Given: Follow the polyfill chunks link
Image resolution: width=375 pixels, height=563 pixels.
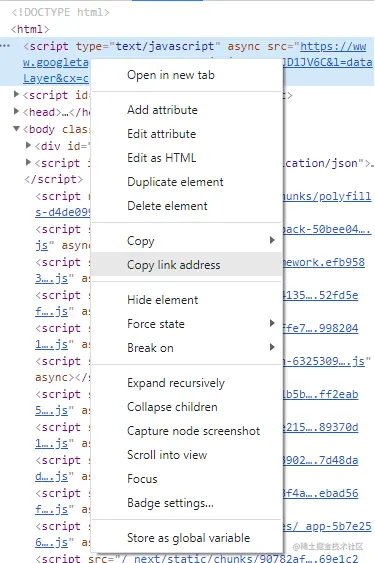Looking at the screenshot, I should point(327,196).
